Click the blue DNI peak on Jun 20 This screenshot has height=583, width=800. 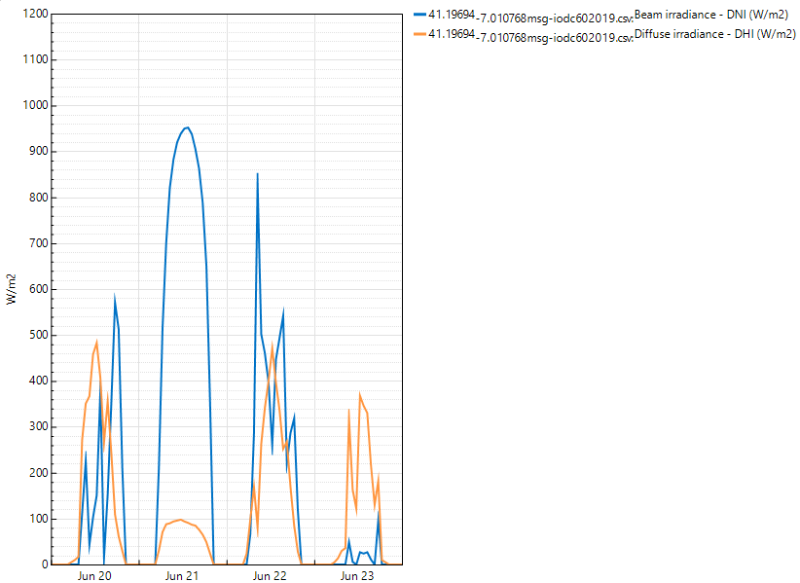115,298
